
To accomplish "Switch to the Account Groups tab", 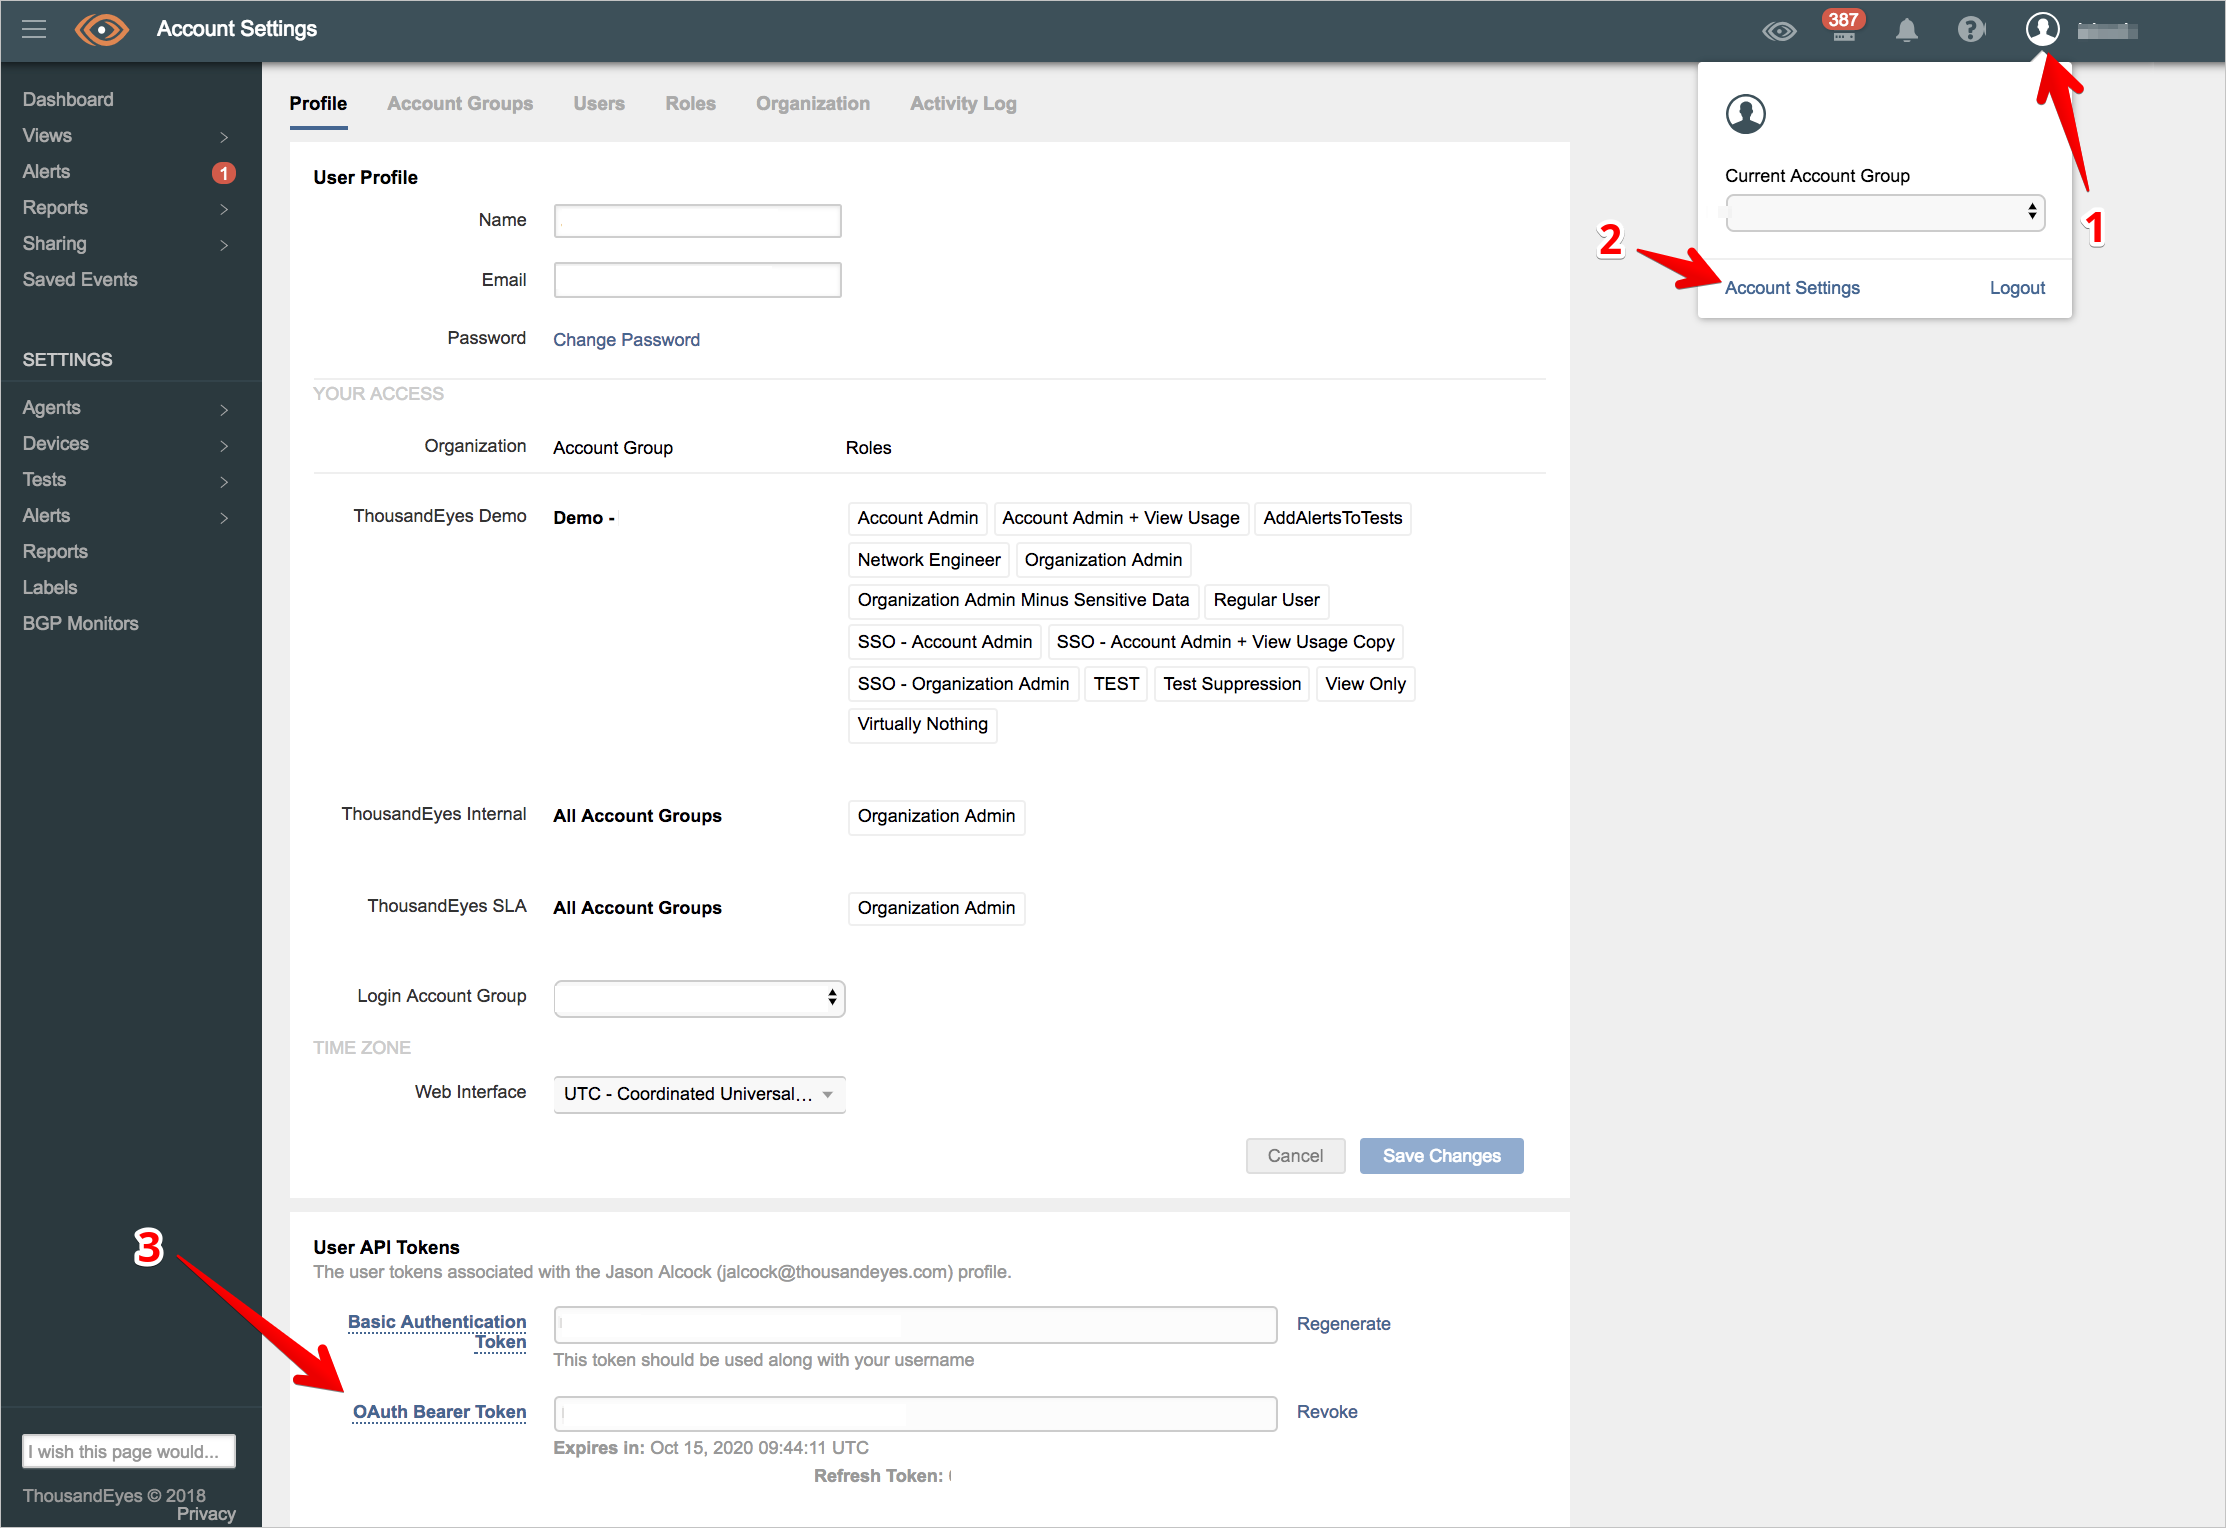I will (460, 103).
